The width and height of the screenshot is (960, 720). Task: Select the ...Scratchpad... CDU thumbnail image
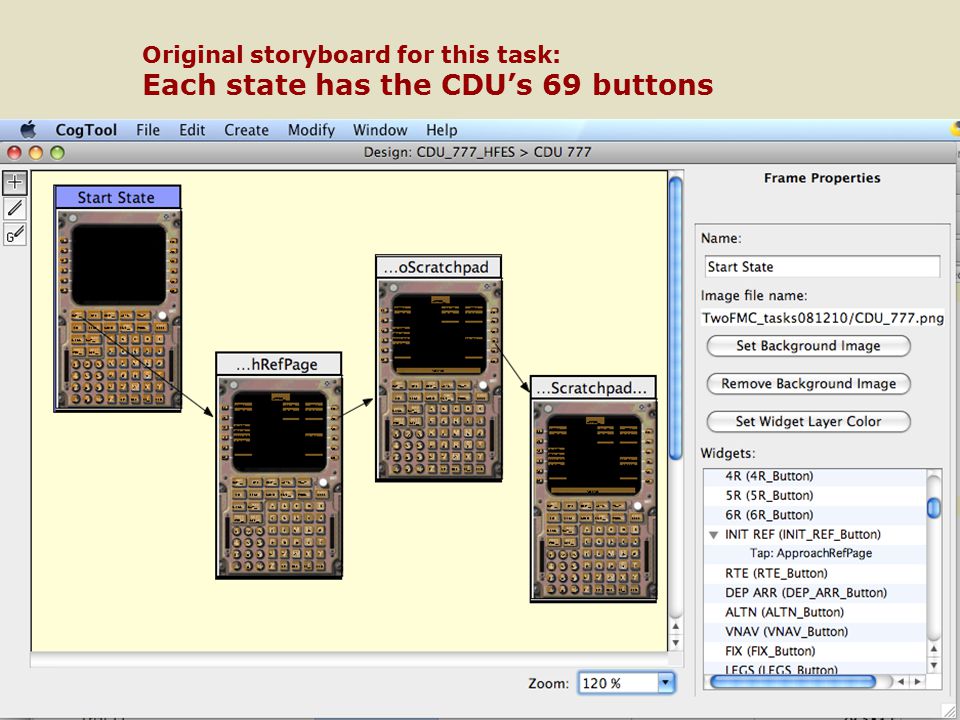(593, 500)
